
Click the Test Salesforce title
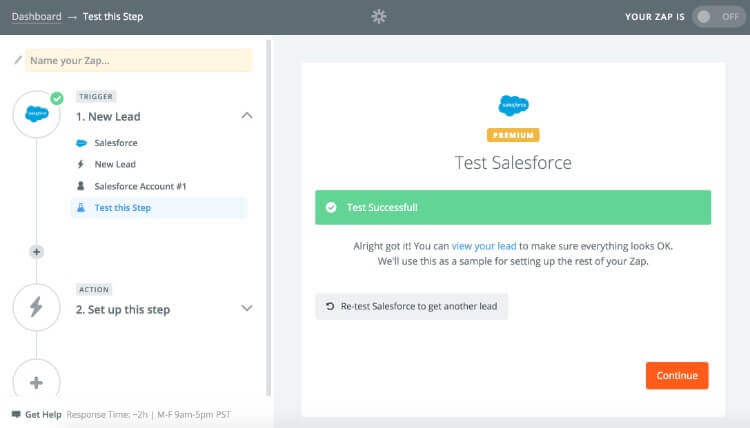513,163
